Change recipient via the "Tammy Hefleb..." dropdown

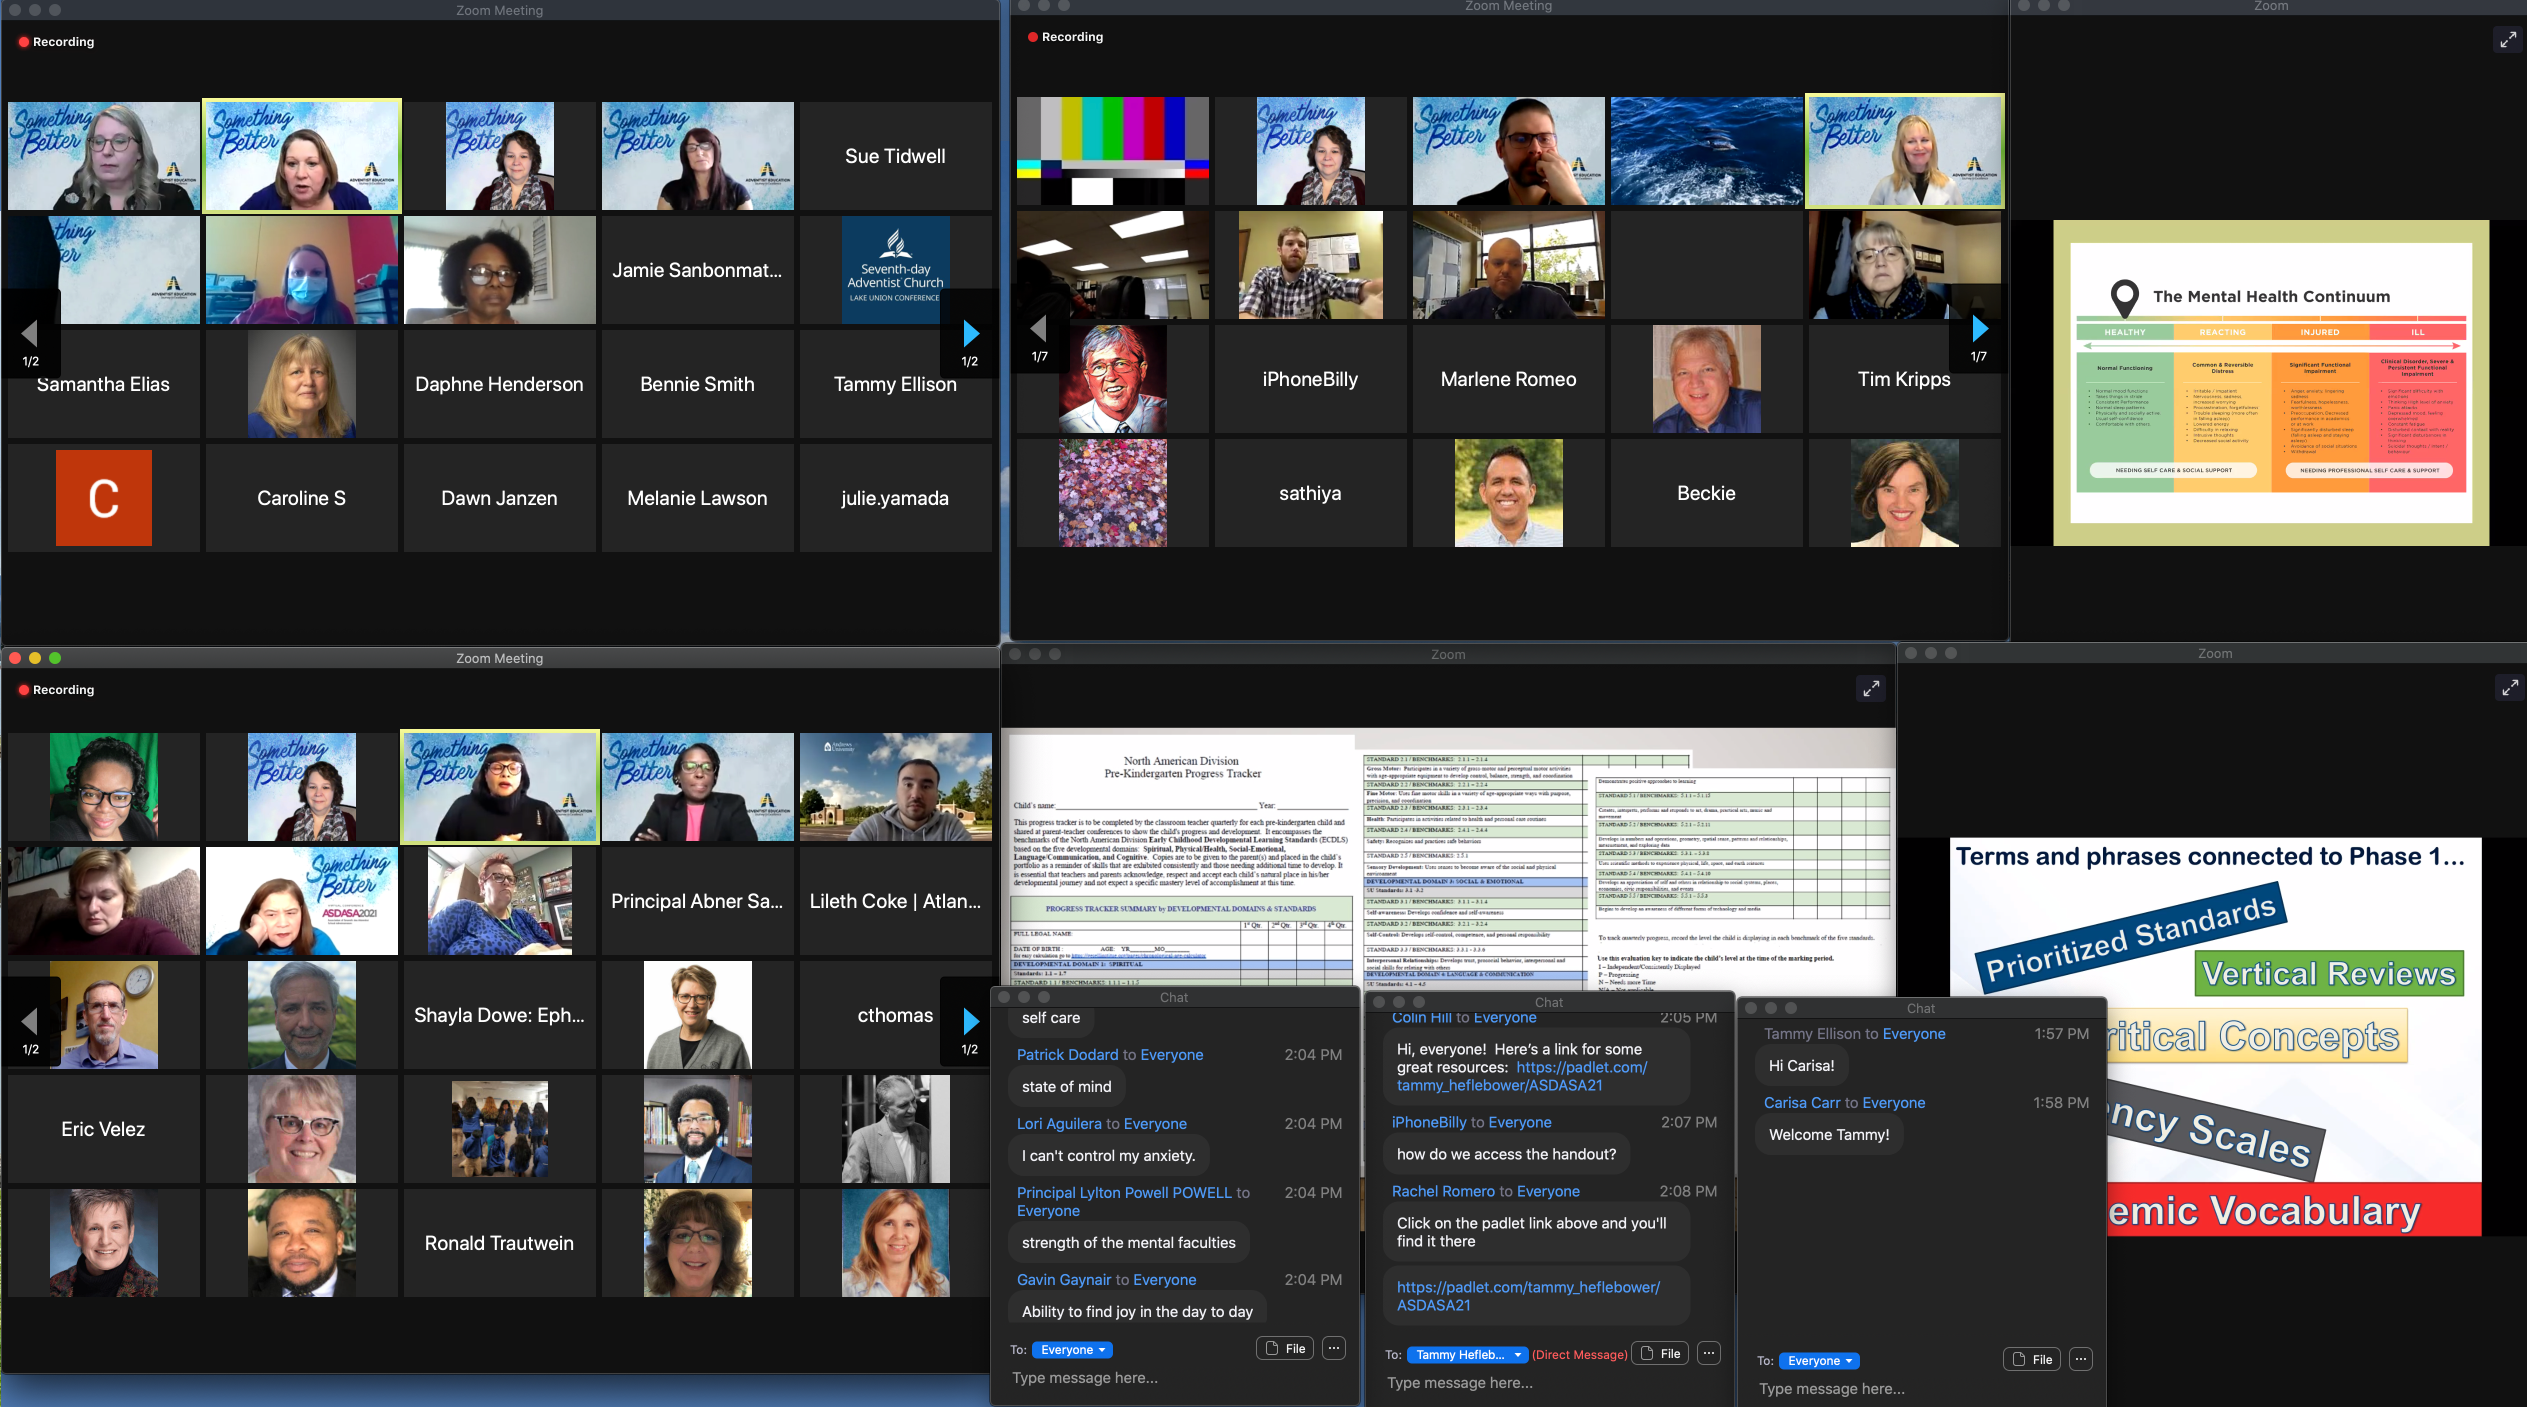(x=1465, y=1354)
